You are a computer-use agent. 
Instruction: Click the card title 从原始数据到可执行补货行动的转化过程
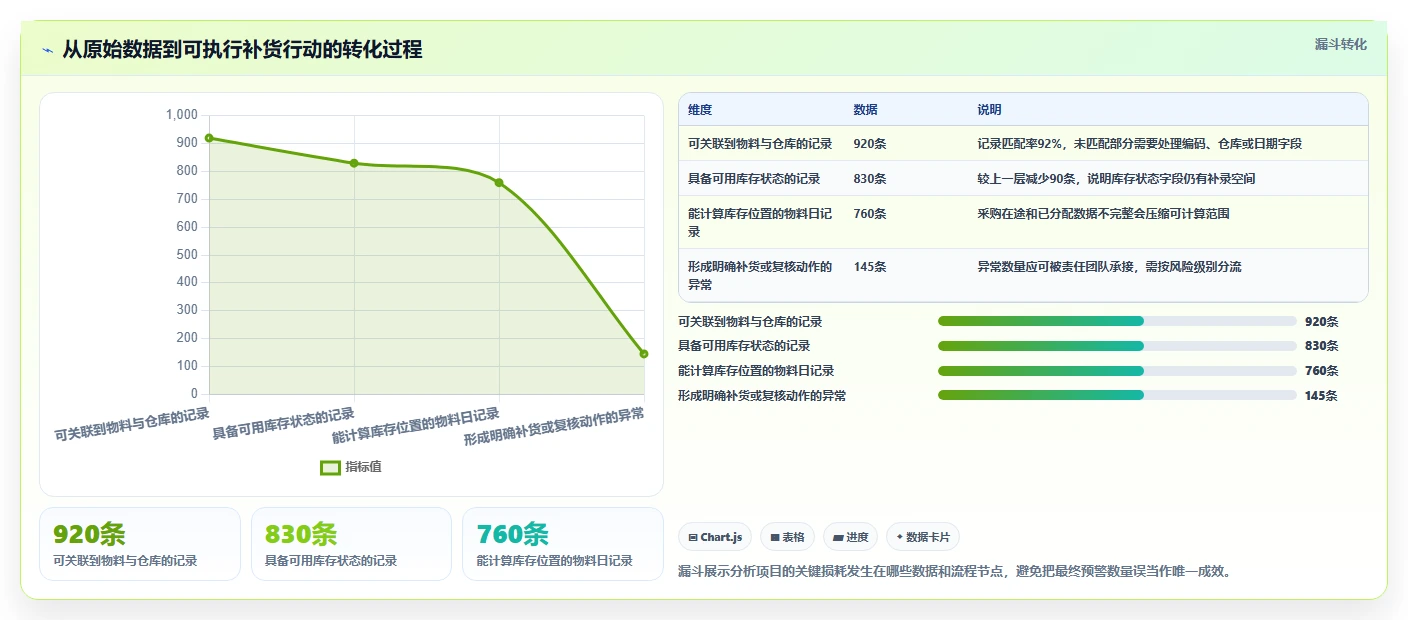click(x=242, y=50)
